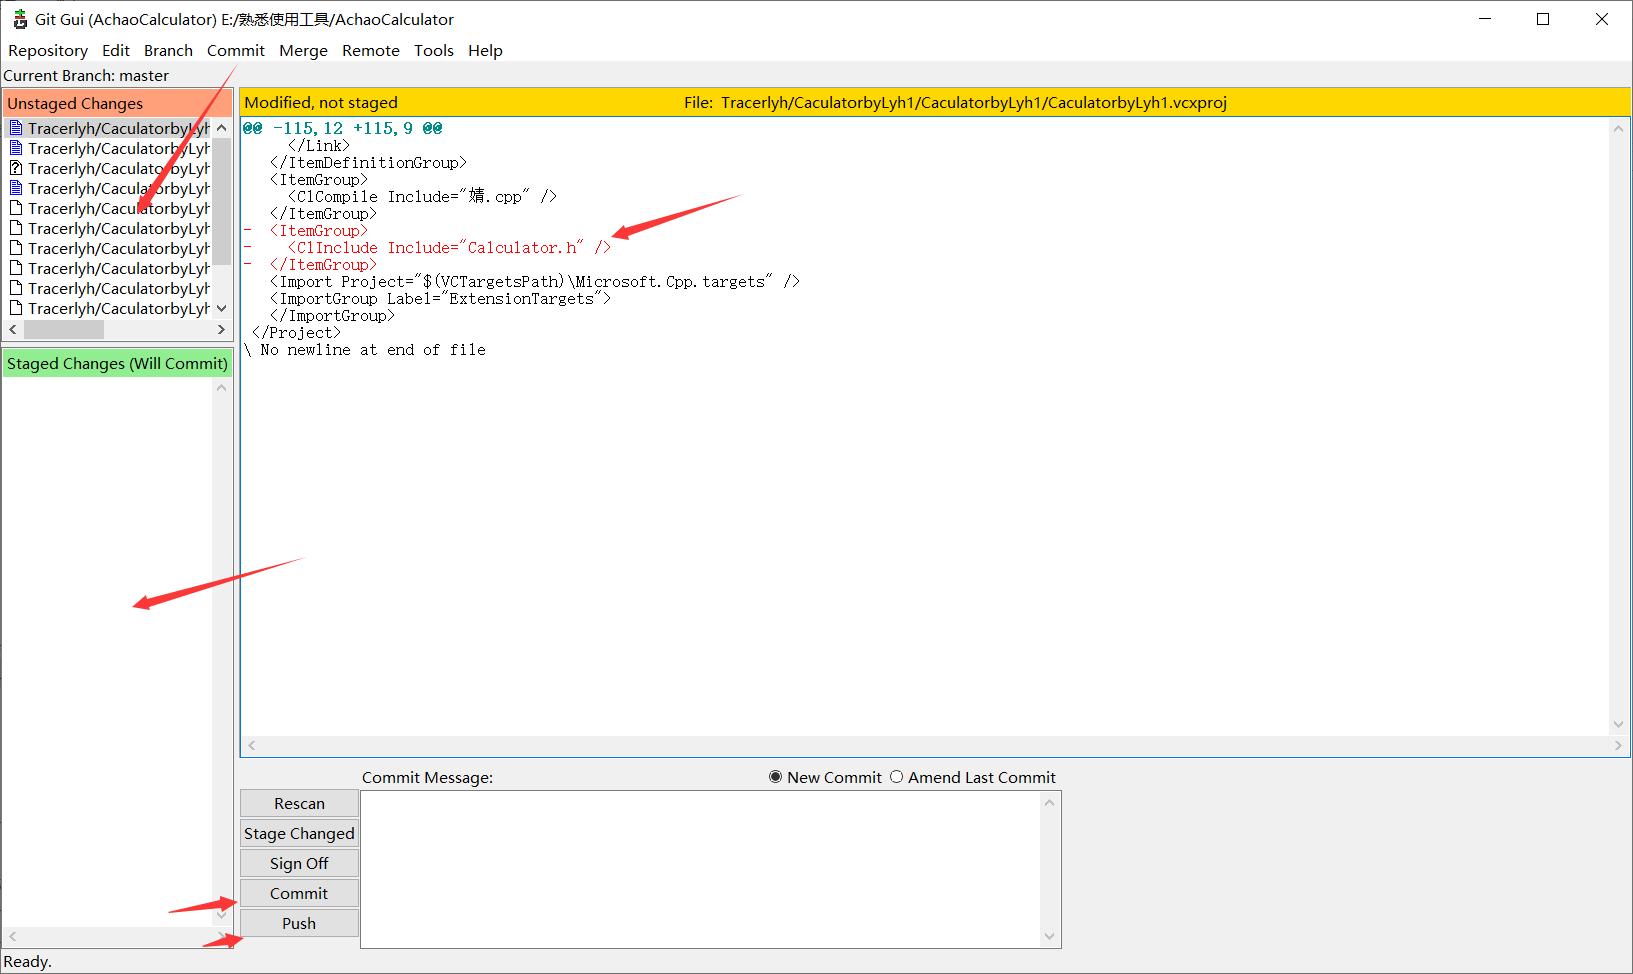Image resolution: width=1633 pixels, height=974 pixels.
Task: Click the Ready. status bar text
Action: (x=27, y=961)
